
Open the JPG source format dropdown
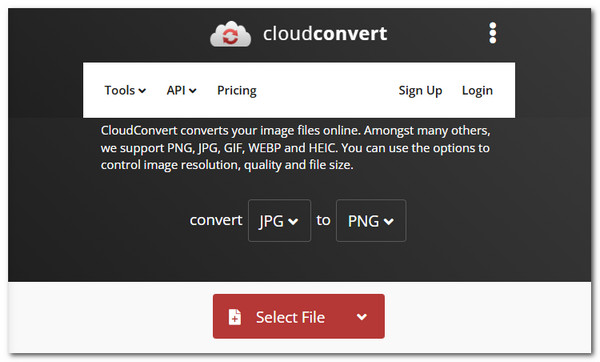[x=279, y=220]
